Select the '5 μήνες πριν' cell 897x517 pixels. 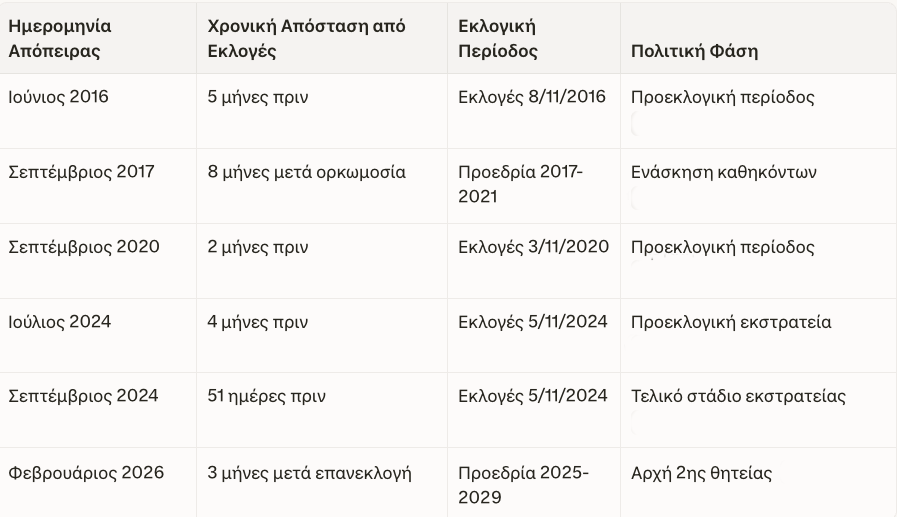[x=257, y=98]
